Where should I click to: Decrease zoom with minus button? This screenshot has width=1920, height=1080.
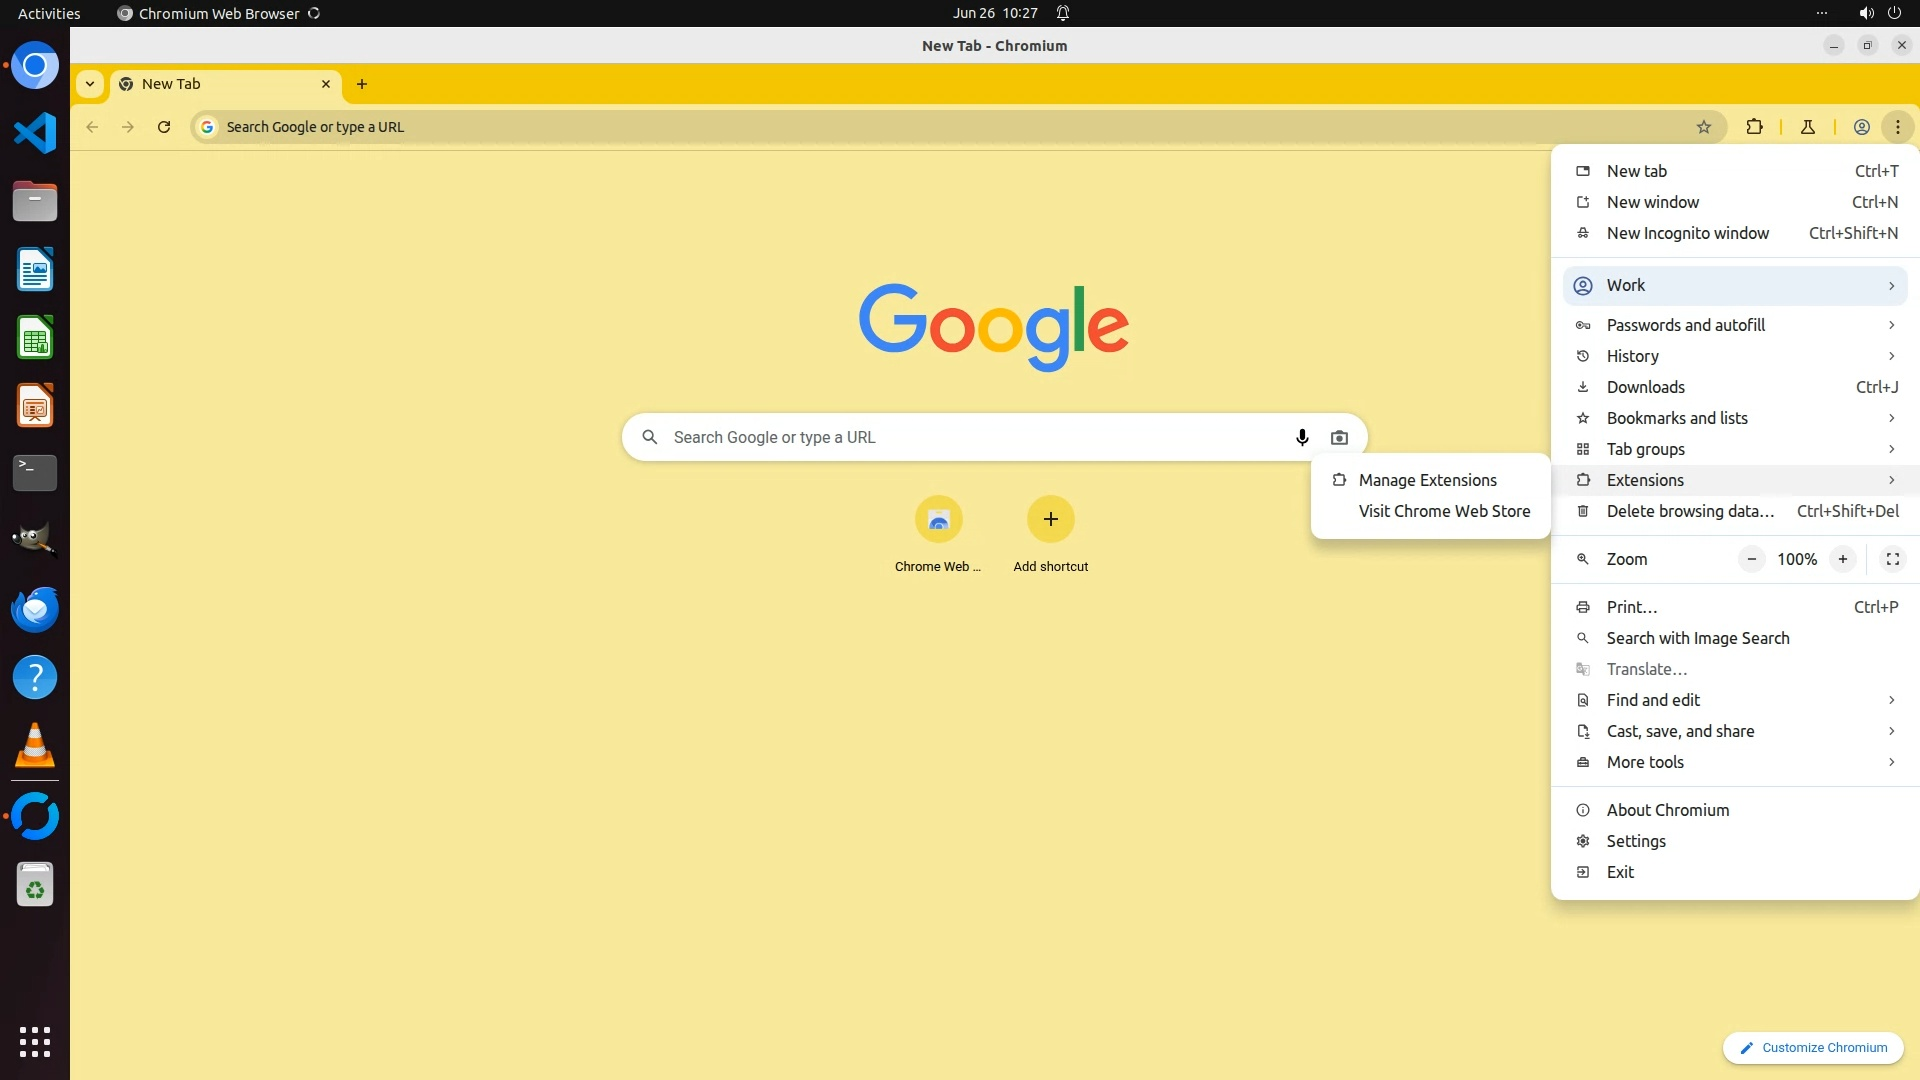[x=1752, y=559]
